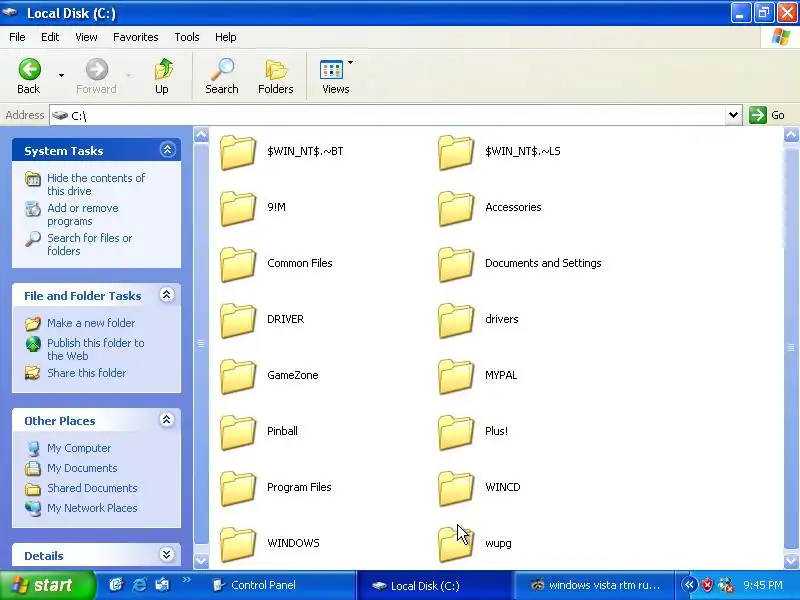Open the Tools menu
This screenshot has width=800, height=600.
[187, 37]
